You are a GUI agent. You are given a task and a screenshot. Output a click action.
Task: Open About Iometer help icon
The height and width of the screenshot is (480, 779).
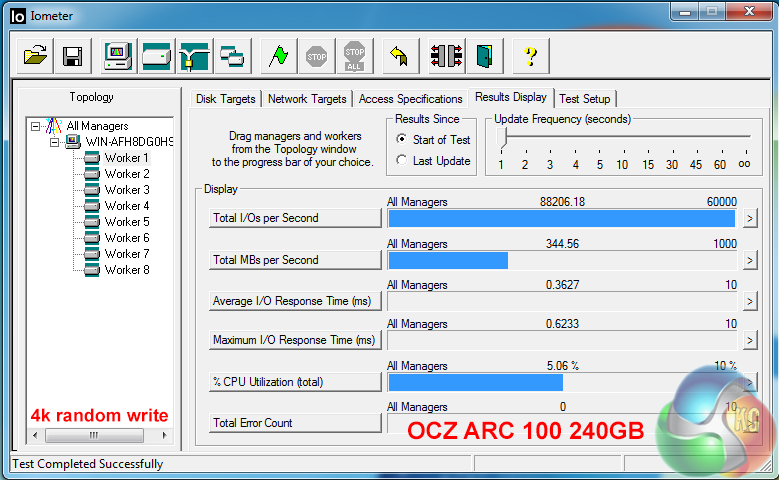531,56
